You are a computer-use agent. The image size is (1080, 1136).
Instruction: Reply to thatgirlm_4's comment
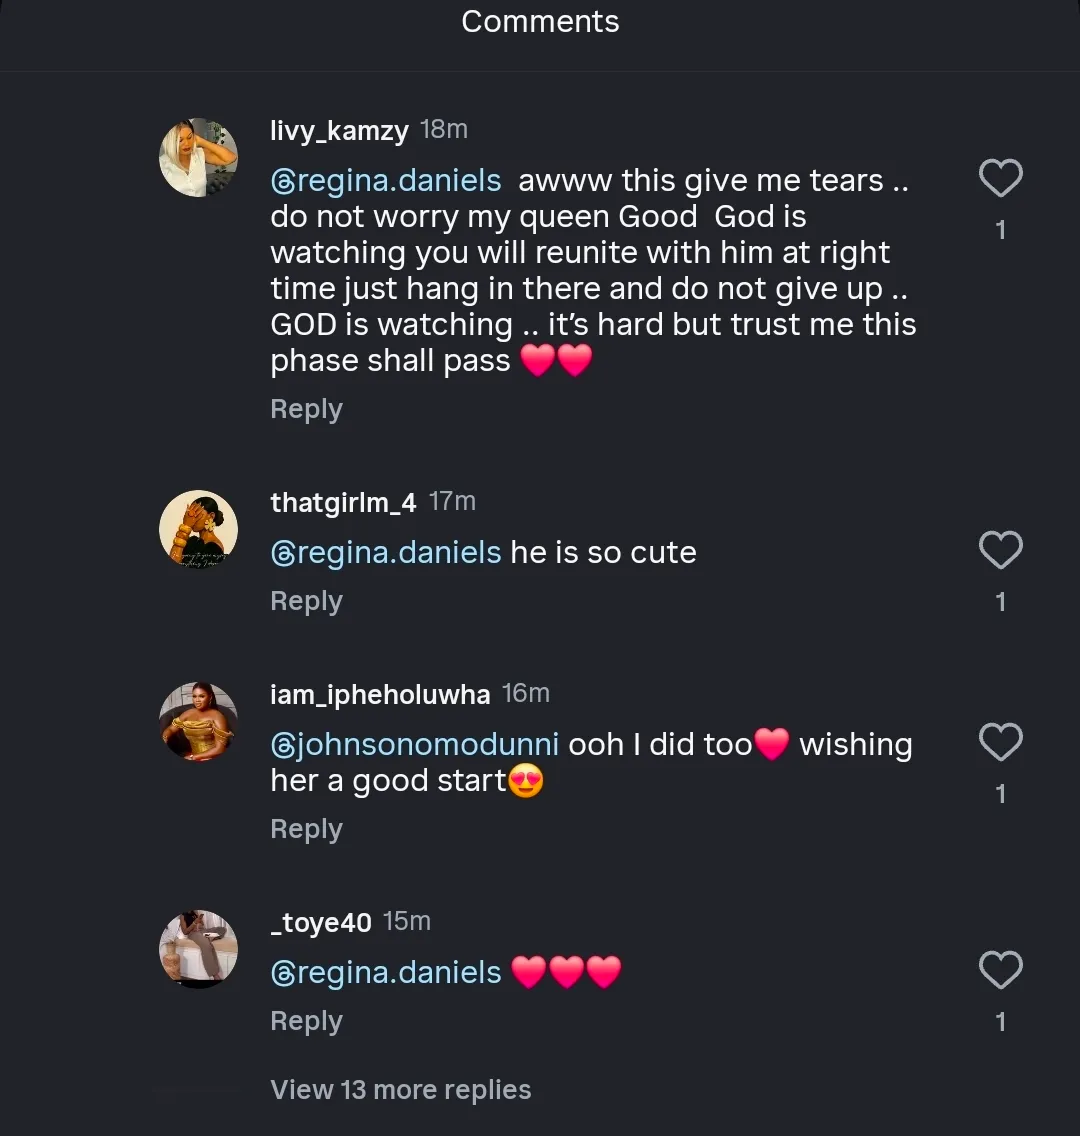(x=306, y=601)
